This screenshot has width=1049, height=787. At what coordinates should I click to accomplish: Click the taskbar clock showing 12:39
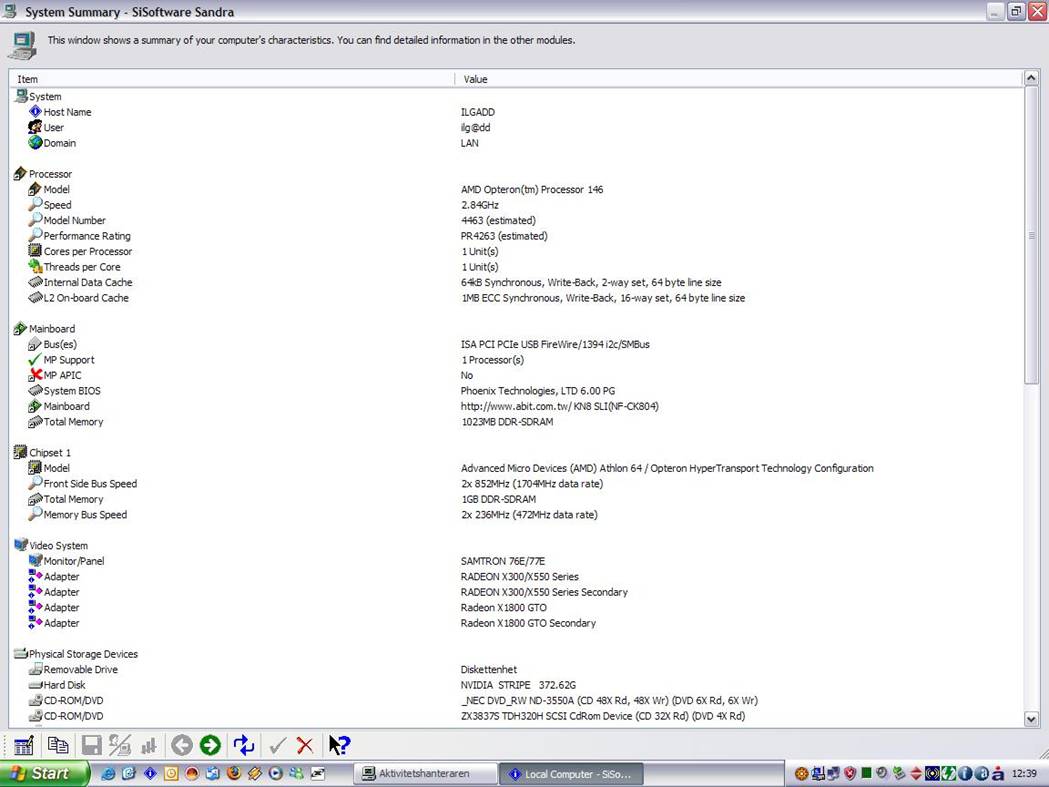coord(1024,774)
